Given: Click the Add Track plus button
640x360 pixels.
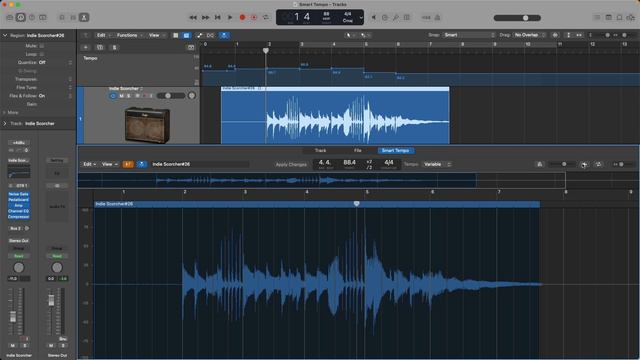Looking at the screenshot, I should pyautogui.click(x=86, y=47).
